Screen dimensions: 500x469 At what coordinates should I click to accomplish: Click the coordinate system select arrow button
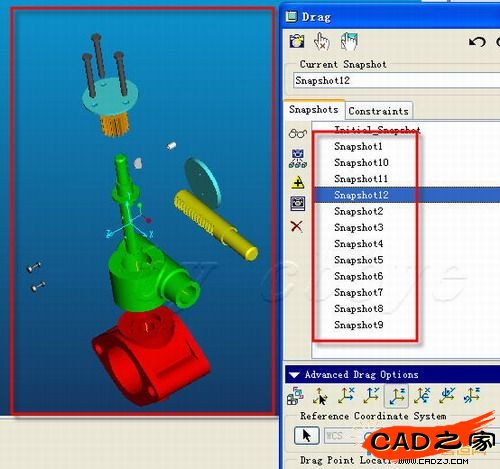click(x=307, y=435)
